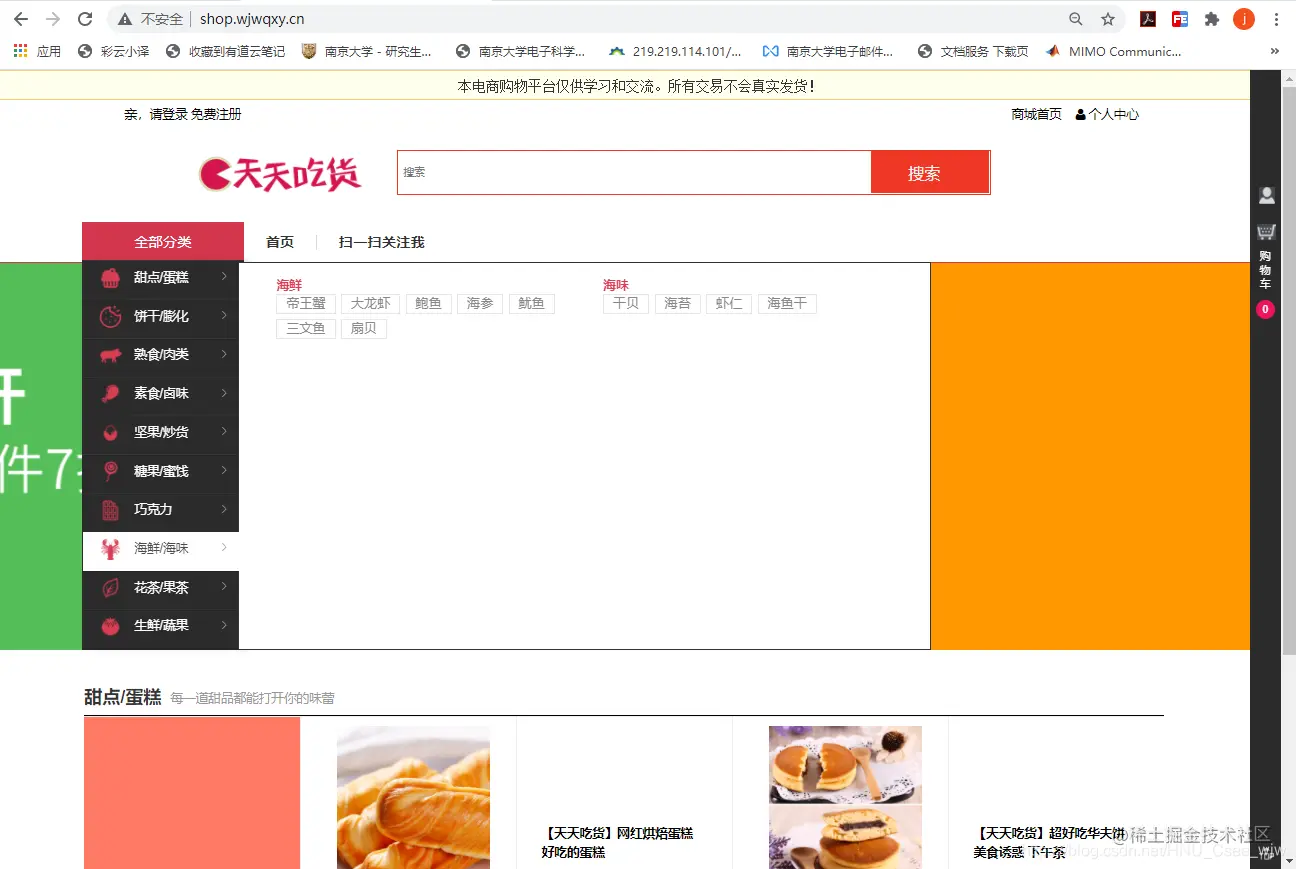The image size is (1296, 869).
Task: Click the 糖果/蜜饯 lollipop icon
Action: pyautogui.click(x=110, y=471)
